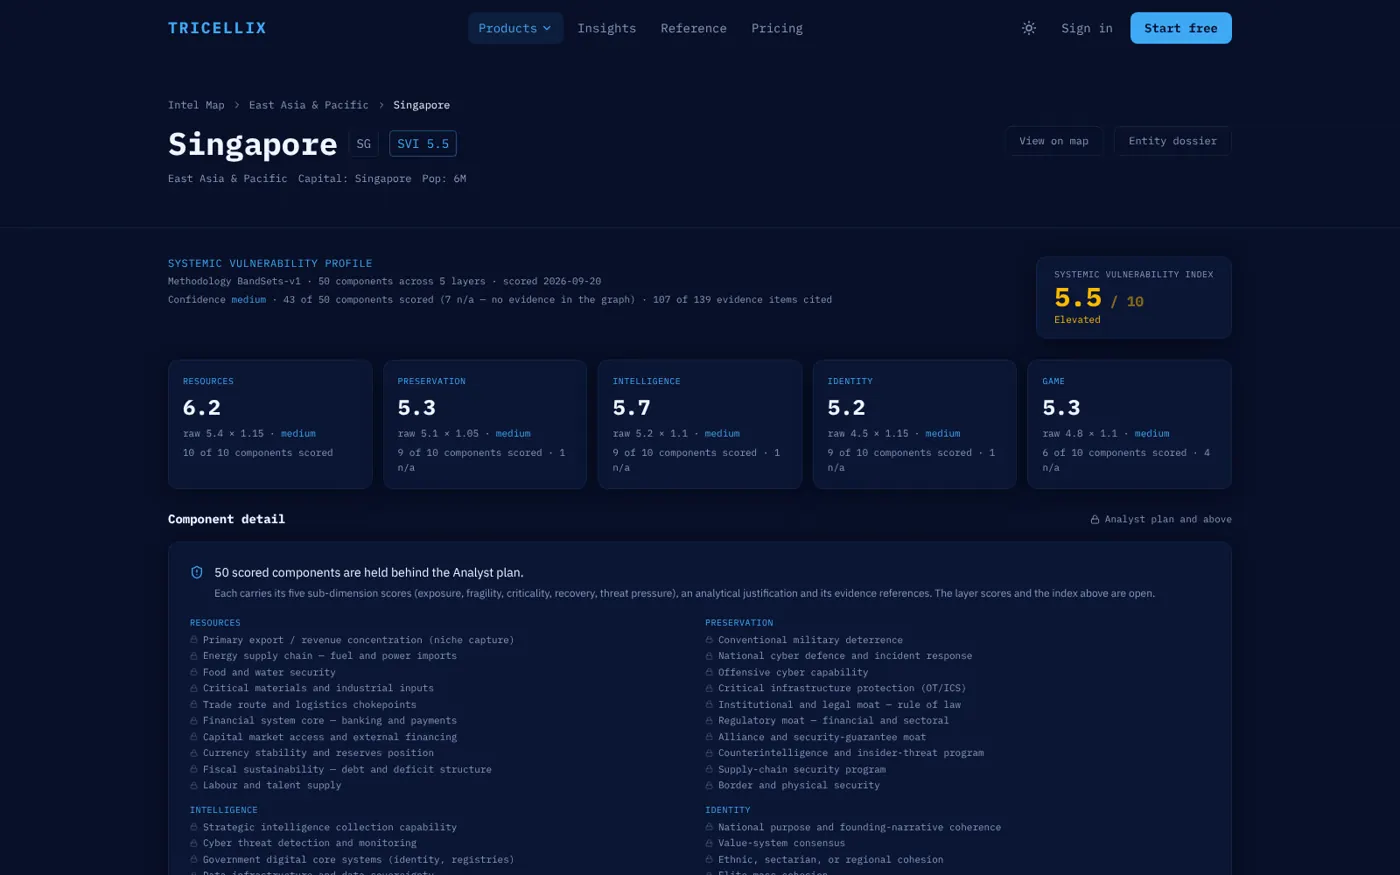Click lock icon for Trade route and logistics chokepoints
The image size is (1400, 875).
click(194, 705)
